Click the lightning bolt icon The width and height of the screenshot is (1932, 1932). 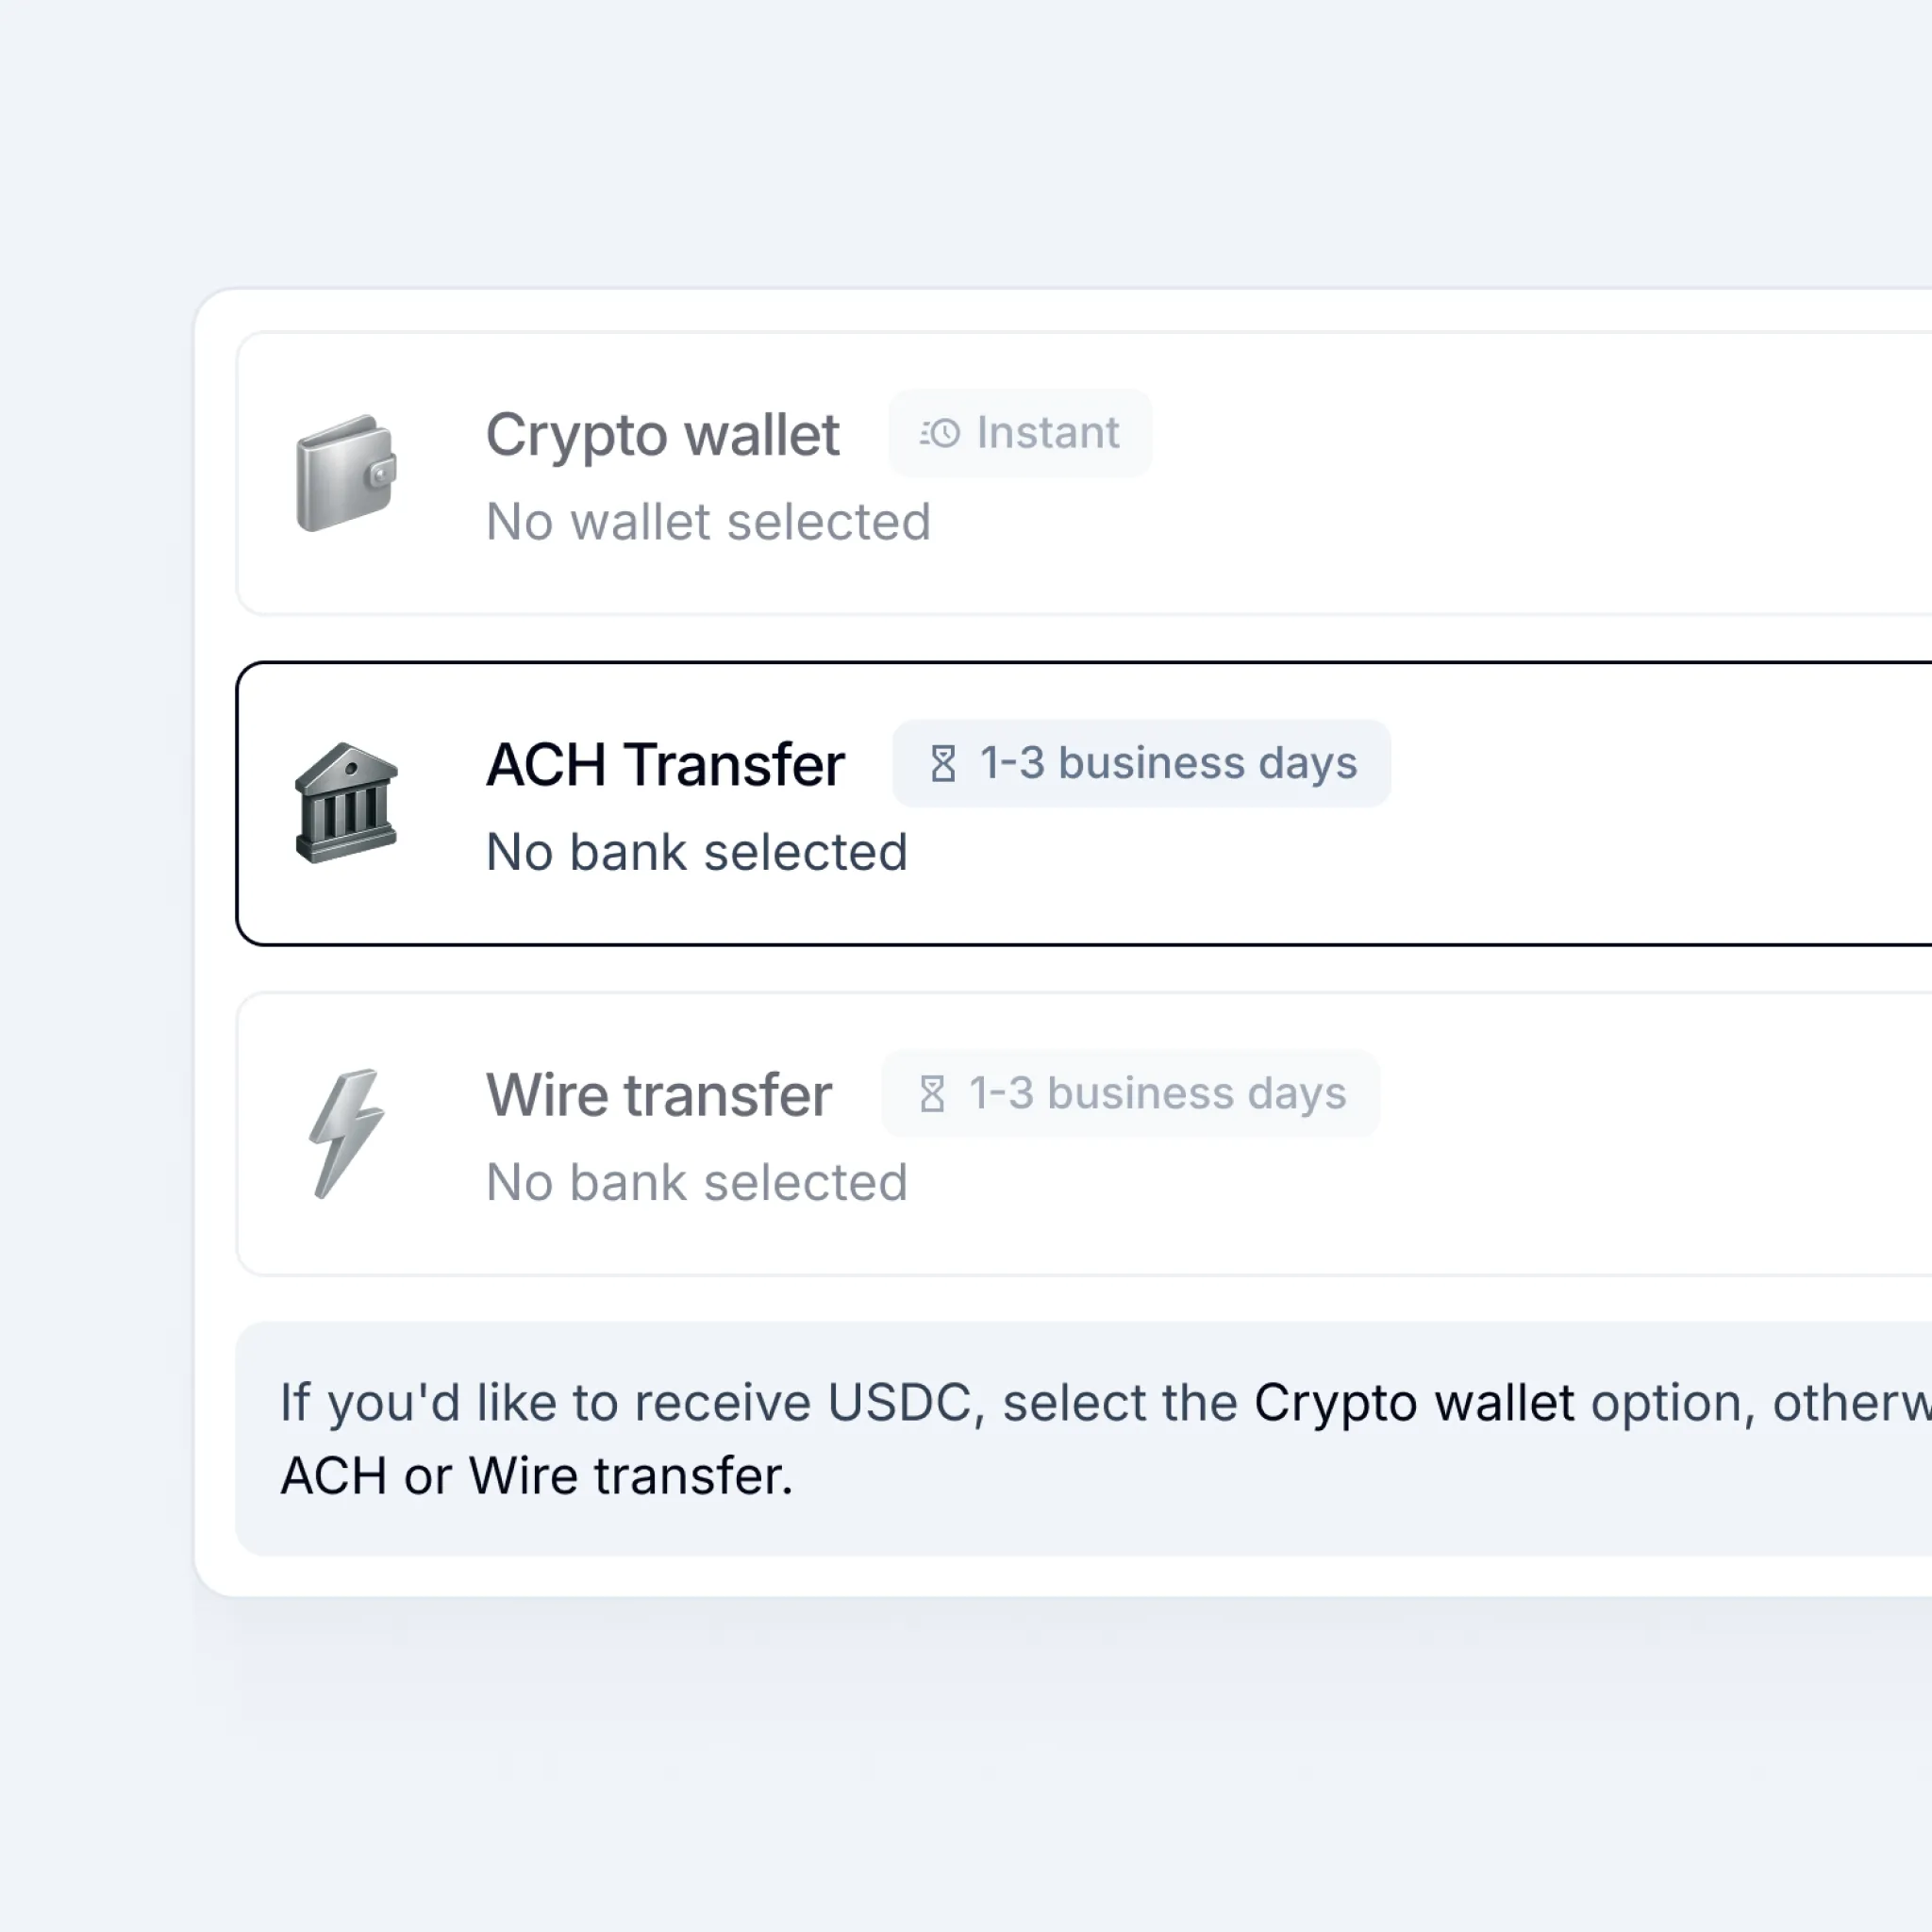click(346, 1133)
